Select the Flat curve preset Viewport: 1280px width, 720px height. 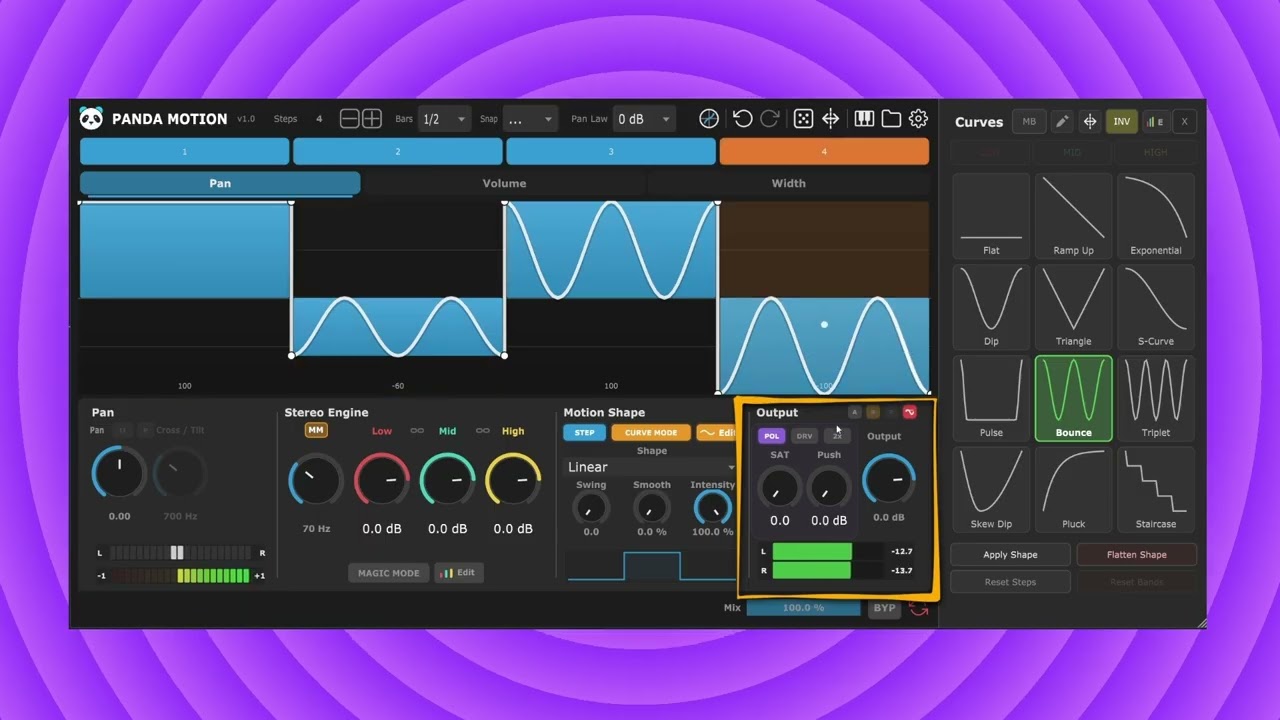pos(991,216)
